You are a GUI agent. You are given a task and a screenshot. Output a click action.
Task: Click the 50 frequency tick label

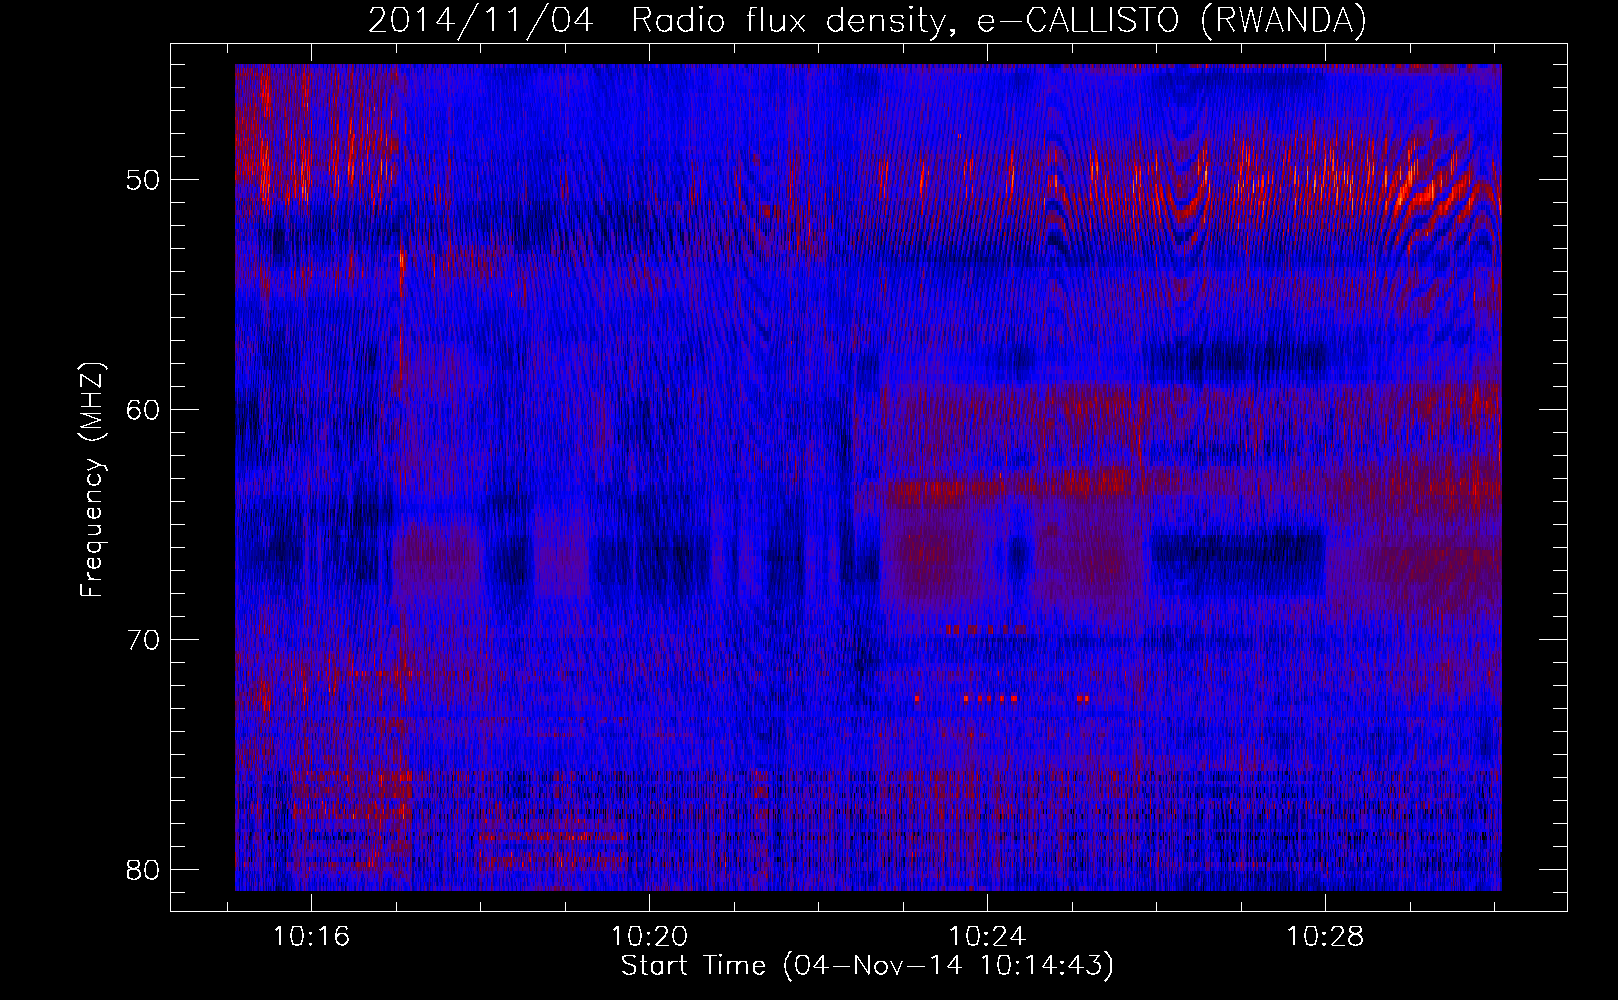pyautogui.click(x=144, y=180)
